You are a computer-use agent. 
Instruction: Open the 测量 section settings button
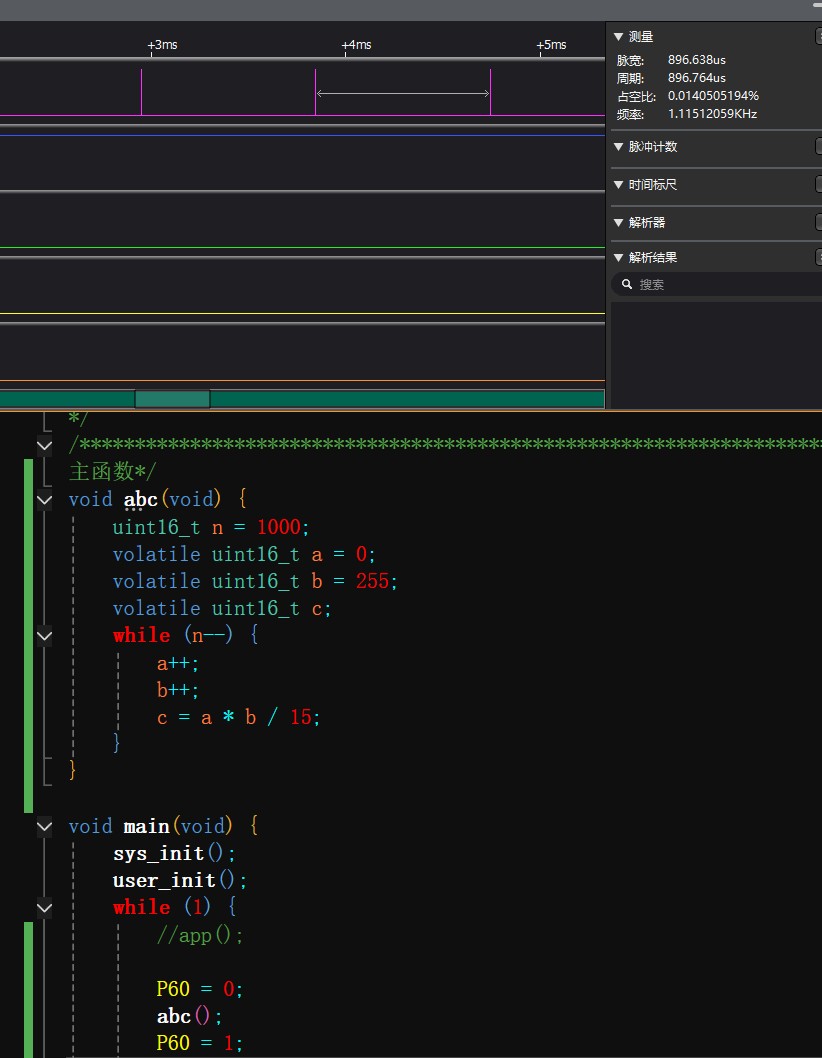[x=818, y=37]
